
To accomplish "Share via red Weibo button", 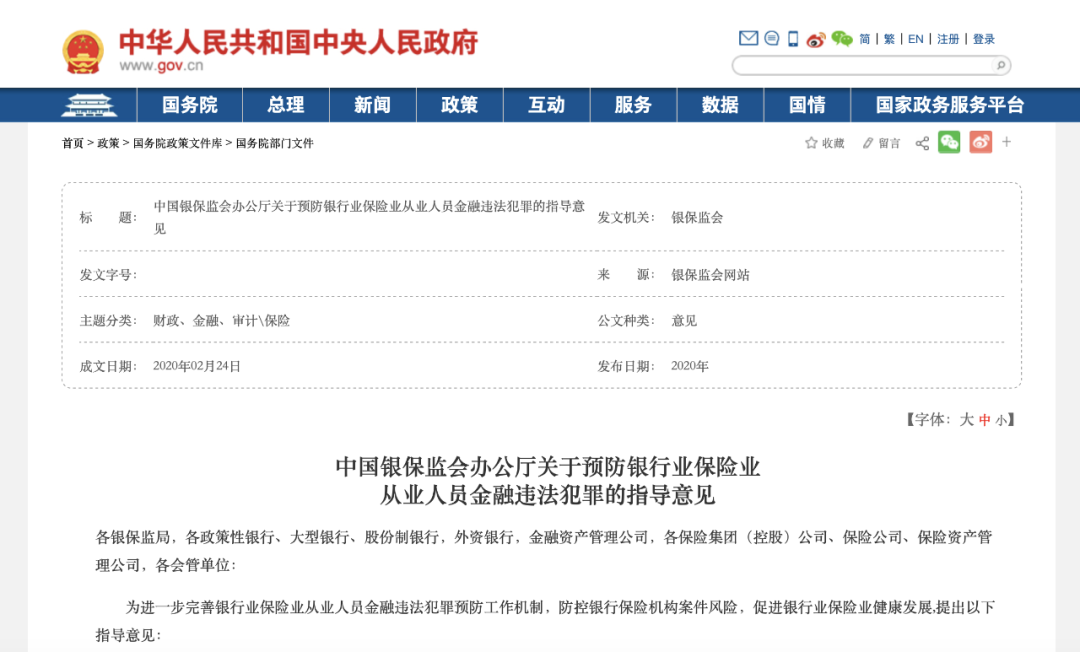I will point(981,142).
